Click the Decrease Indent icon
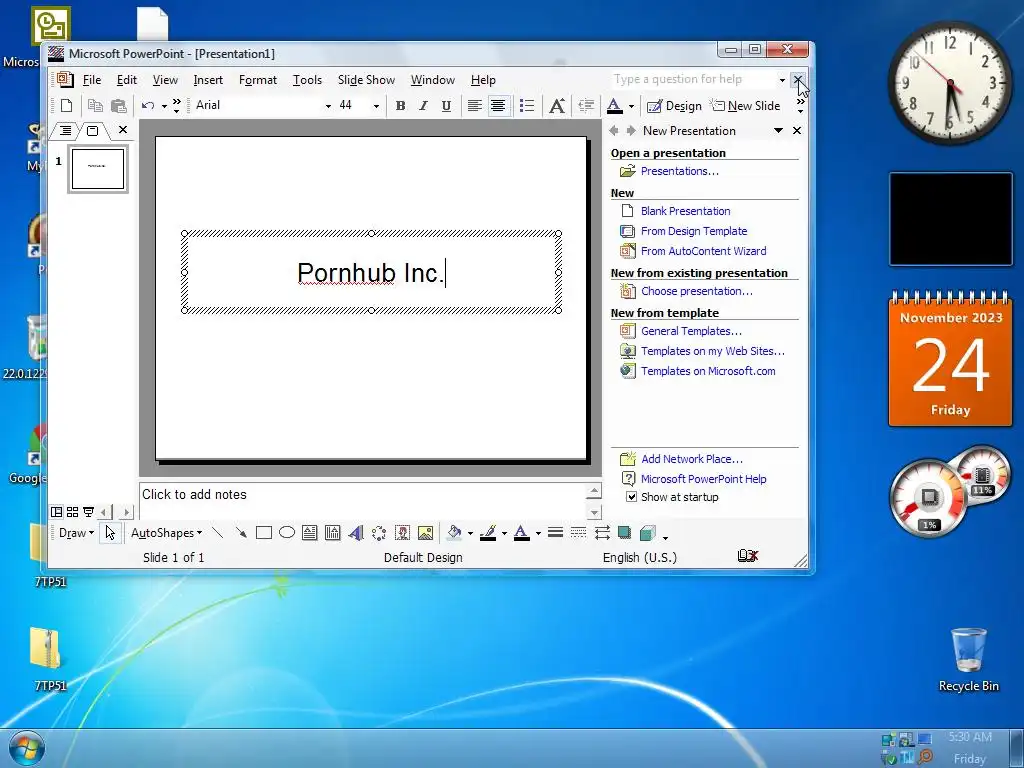Image resolution: width=1024 pixels, height=768 pixels. click(586, 105)
